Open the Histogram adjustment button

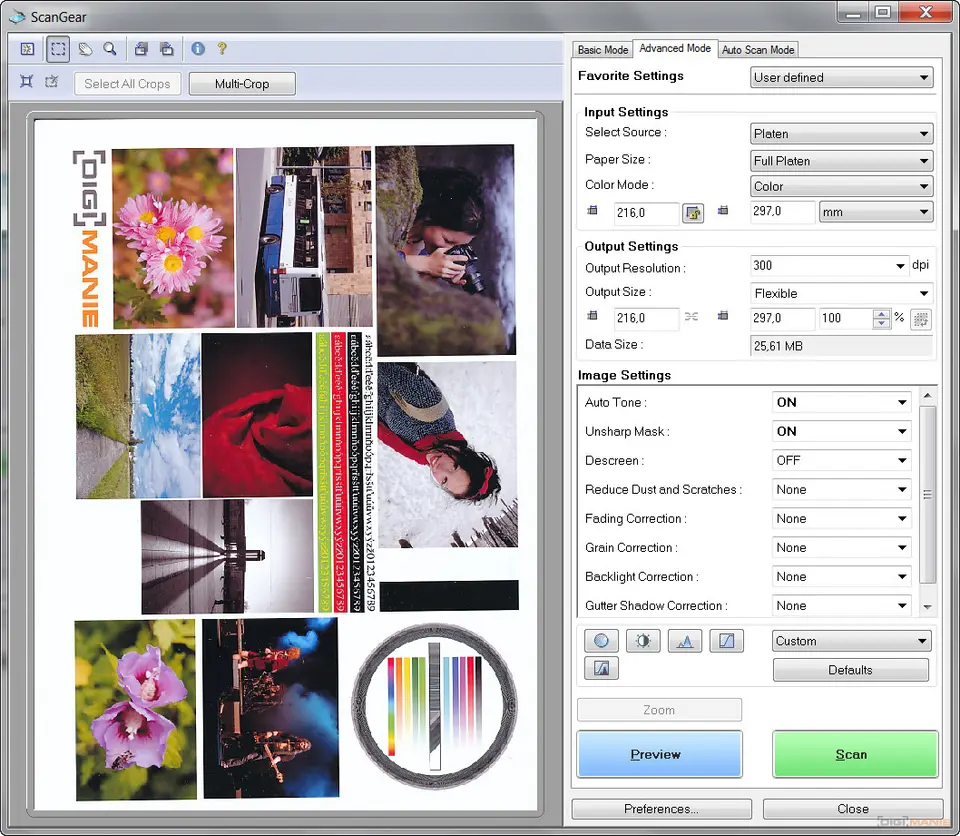(x=685, y=641)
